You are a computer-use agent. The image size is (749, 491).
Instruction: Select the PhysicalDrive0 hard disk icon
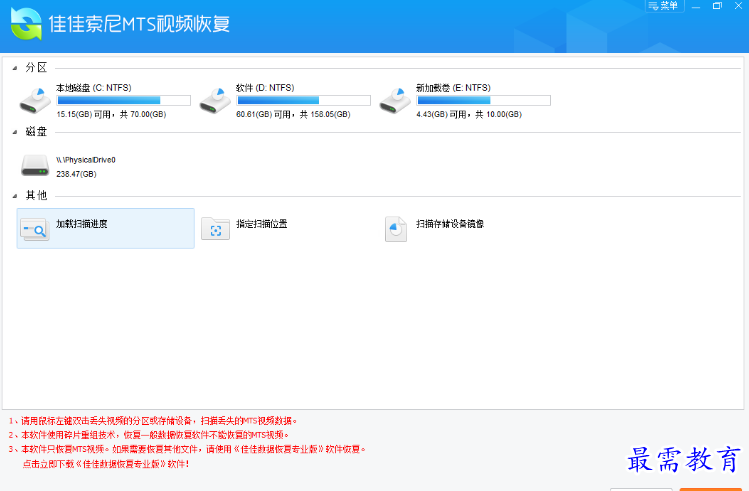(35, 165)
